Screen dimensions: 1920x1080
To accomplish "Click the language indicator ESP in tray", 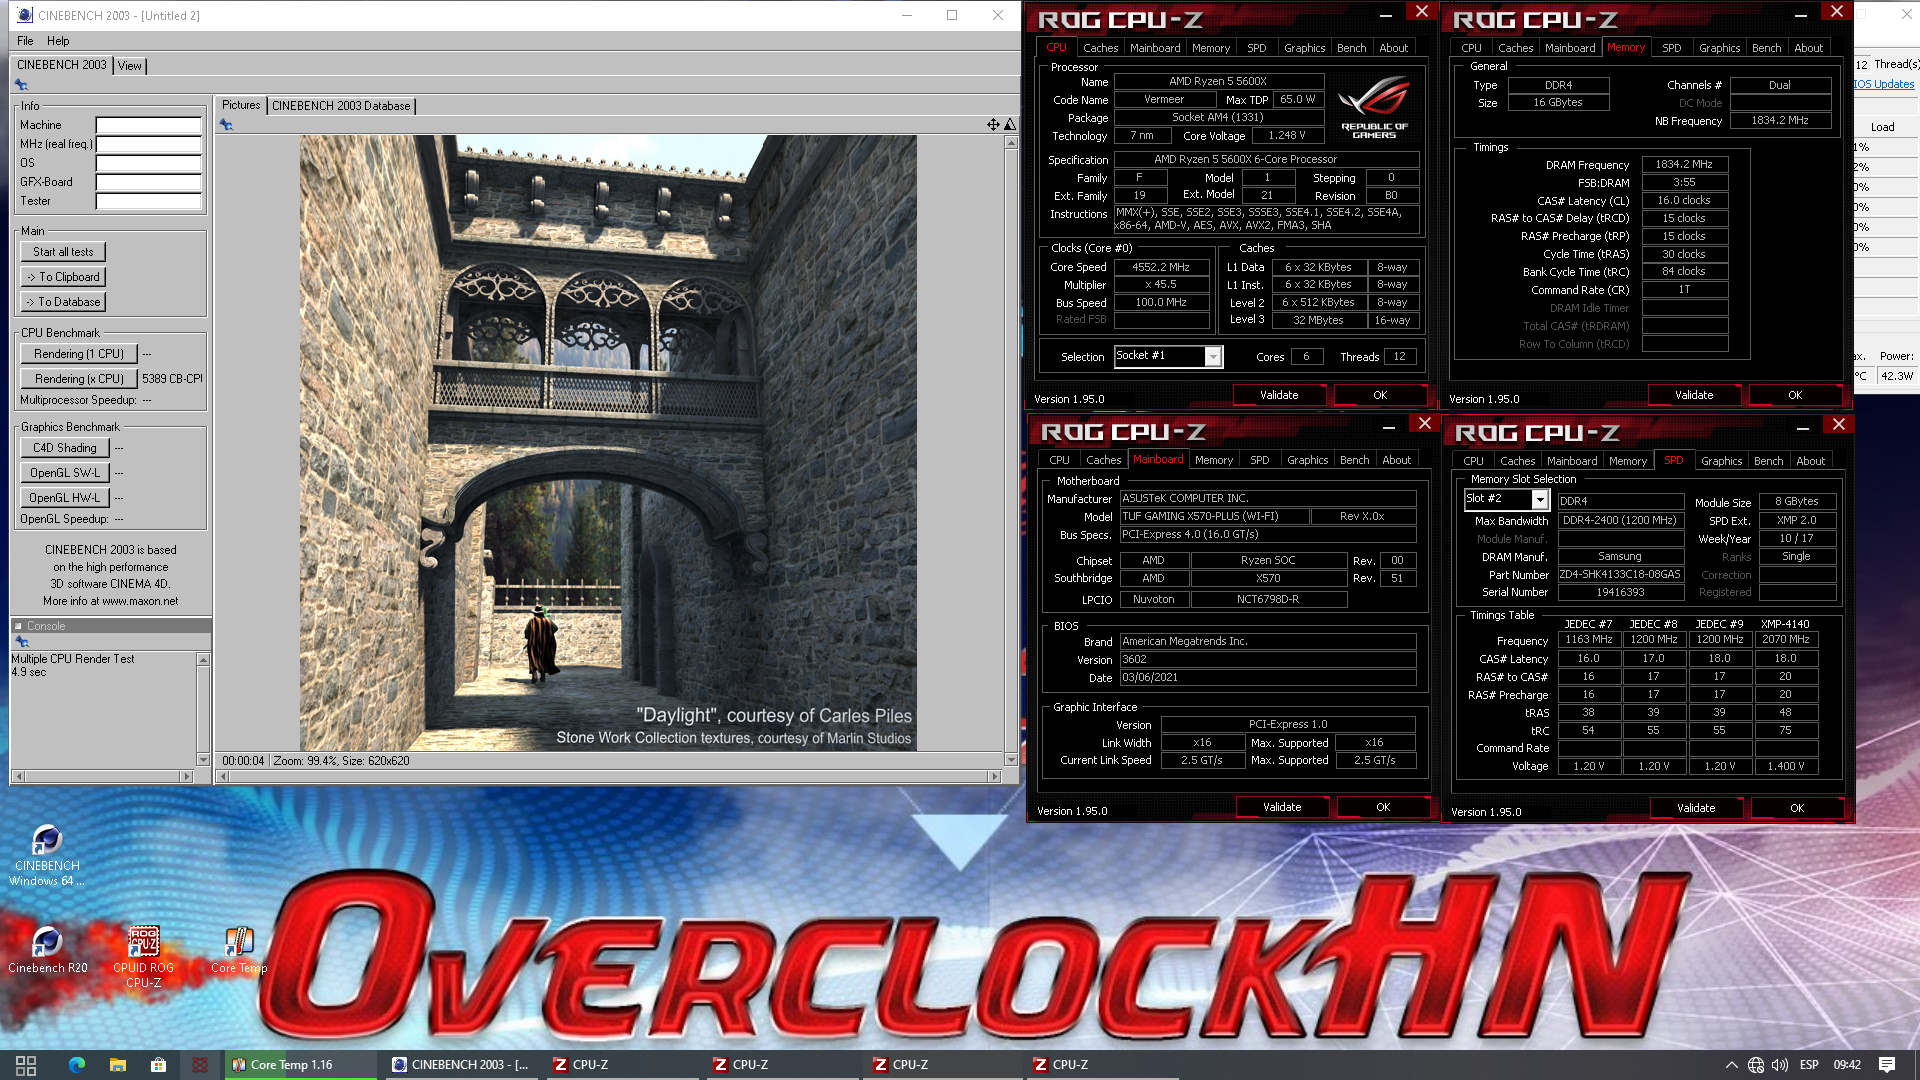I will 1809,1065.
